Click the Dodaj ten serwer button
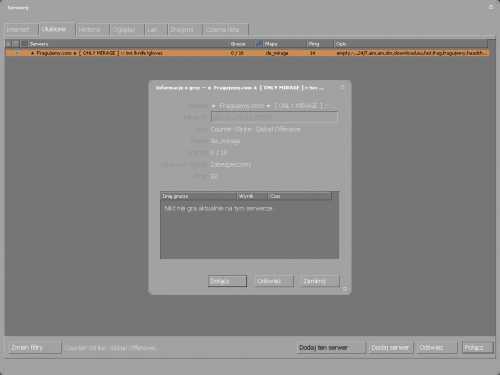This screenshot has height=375, width=500. (331, 348)
